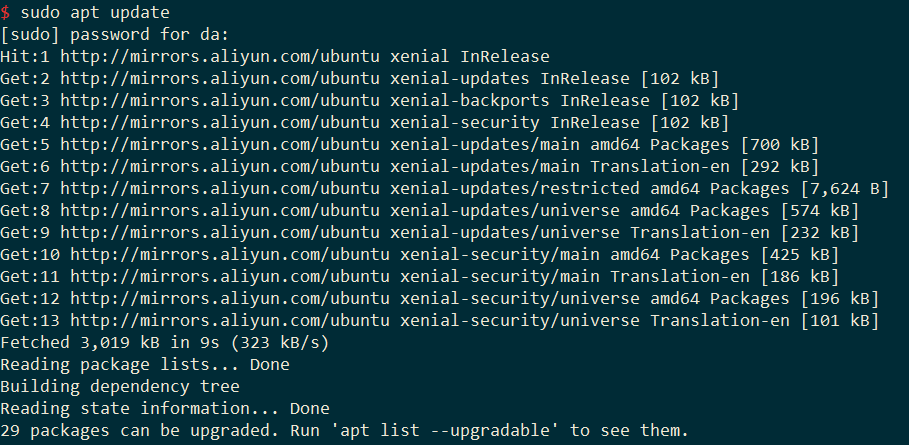The image size is (909, 445).
Task: Click the xenial-updates InRelease URL on Get:2
Action: [220, 79]
